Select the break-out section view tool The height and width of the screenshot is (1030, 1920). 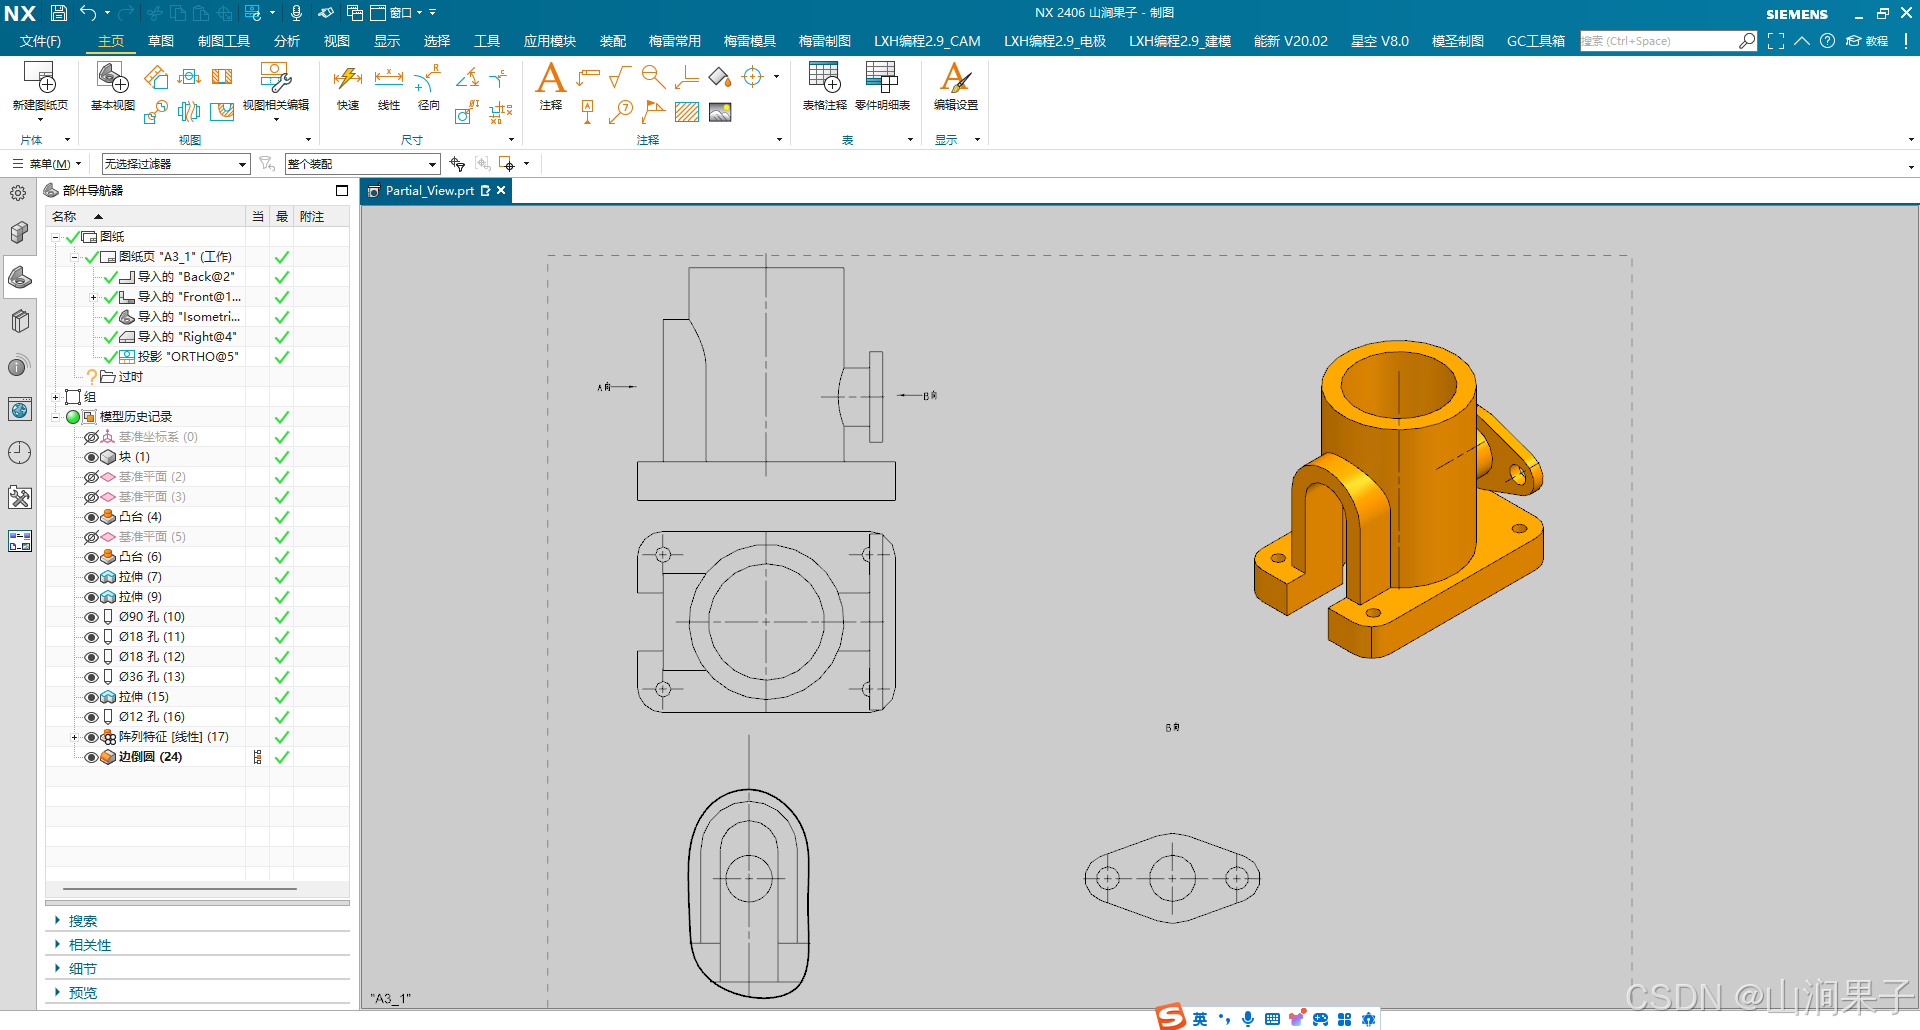pos(222,112)
